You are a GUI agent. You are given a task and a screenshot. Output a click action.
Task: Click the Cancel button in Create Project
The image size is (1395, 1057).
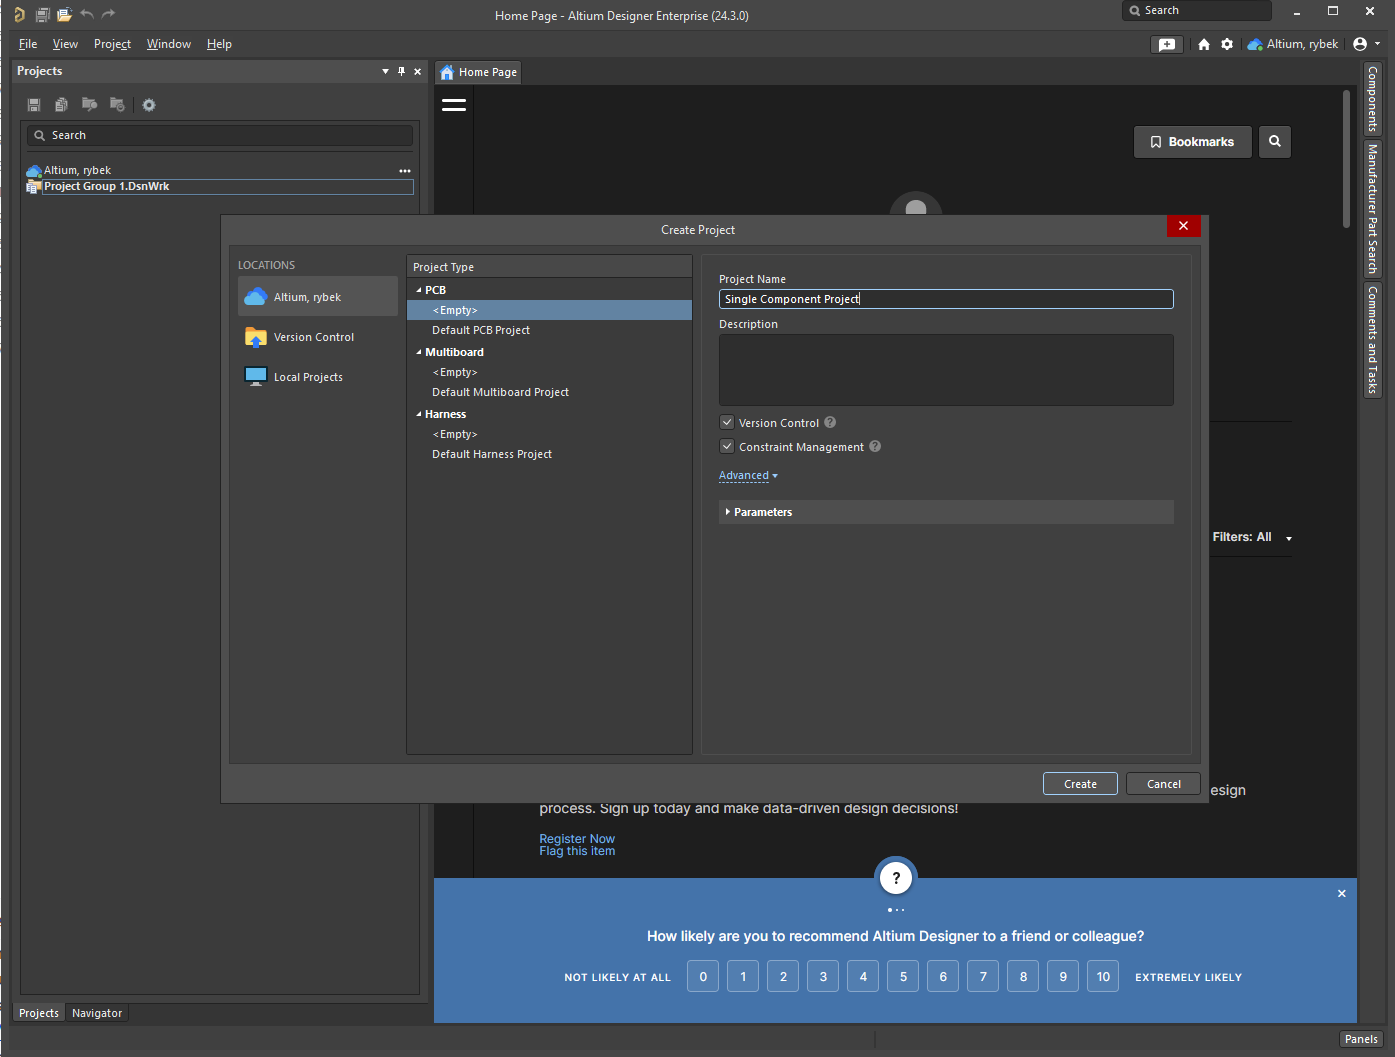coord(1163,784)
